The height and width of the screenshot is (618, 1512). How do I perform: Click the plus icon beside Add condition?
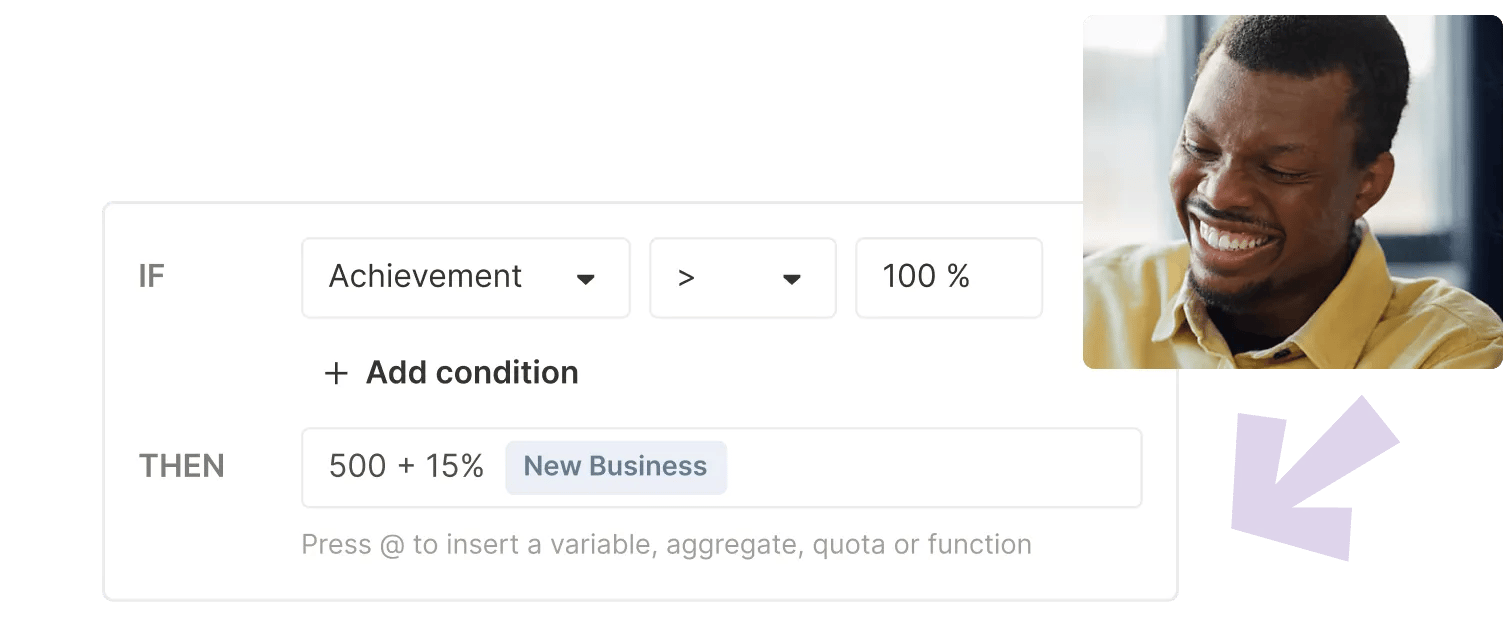(336, 373)
